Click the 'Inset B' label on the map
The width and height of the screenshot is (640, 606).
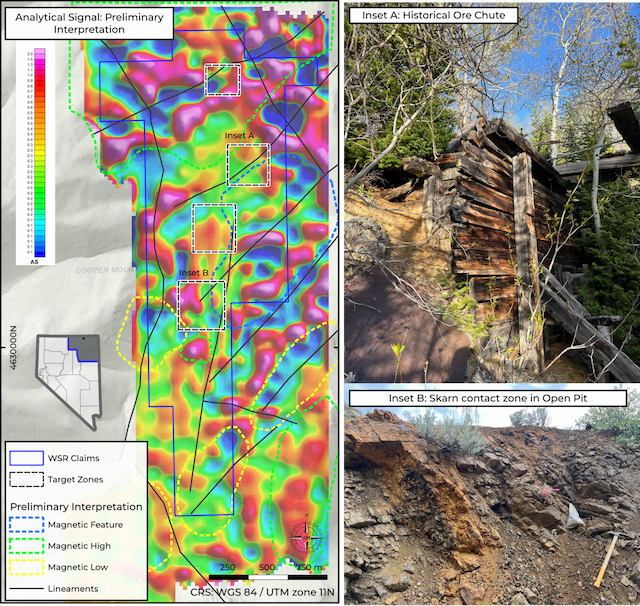pos(194,273)
